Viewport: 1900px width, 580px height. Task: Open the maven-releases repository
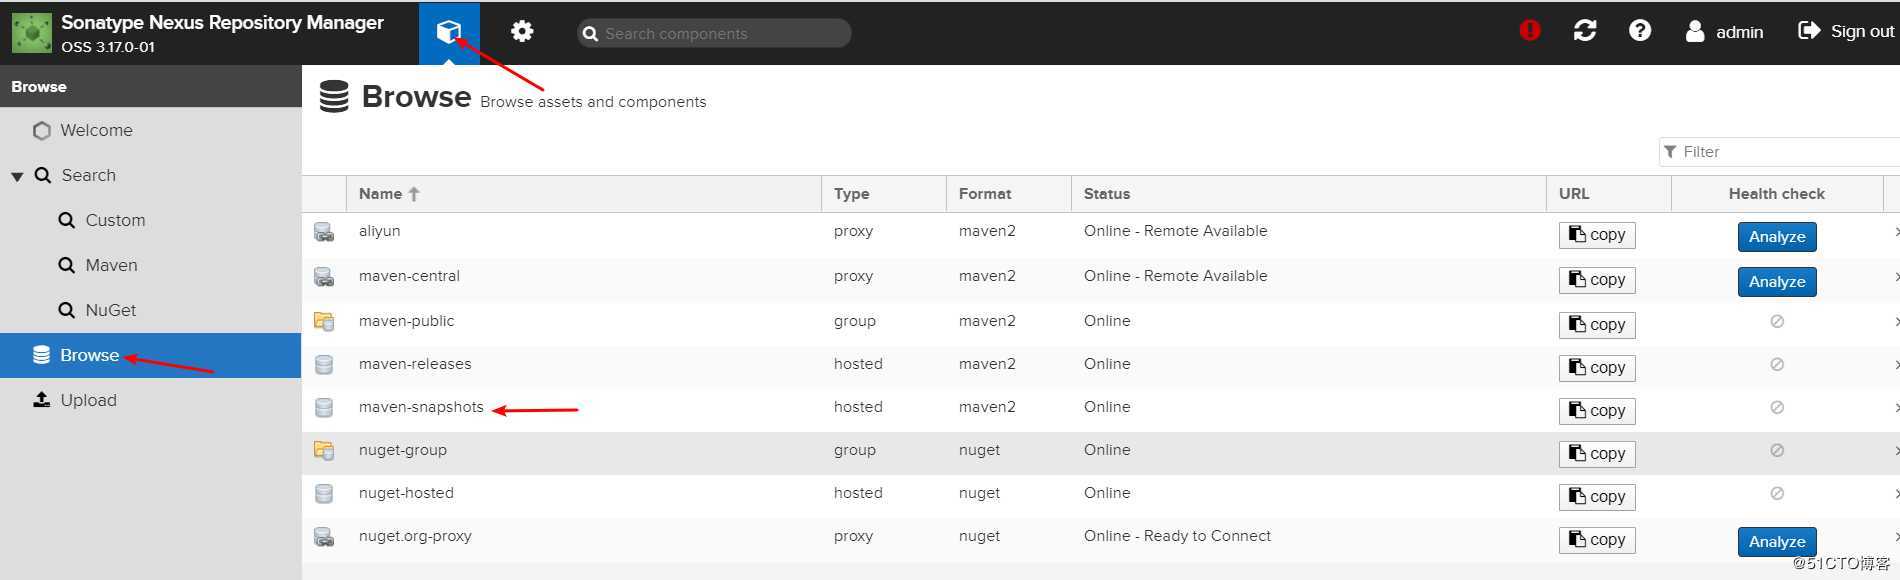[1100, 367]
